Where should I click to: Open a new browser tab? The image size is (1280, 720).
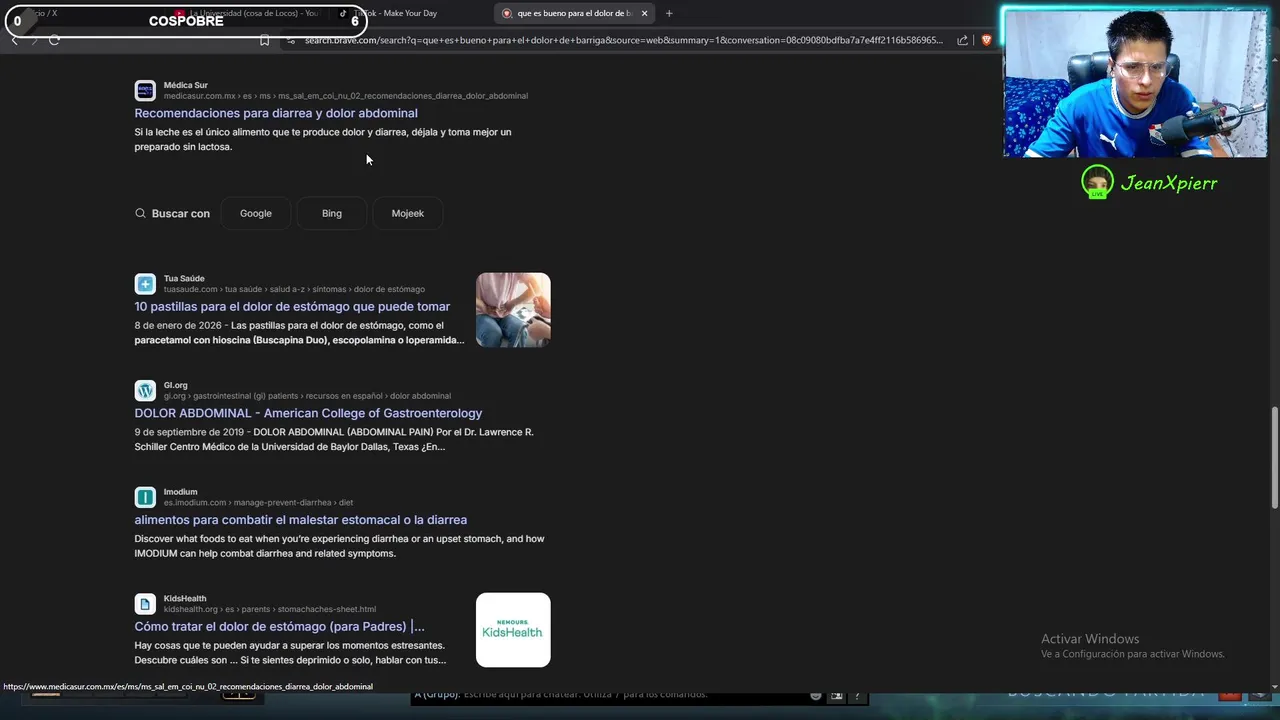coord(669,13)
